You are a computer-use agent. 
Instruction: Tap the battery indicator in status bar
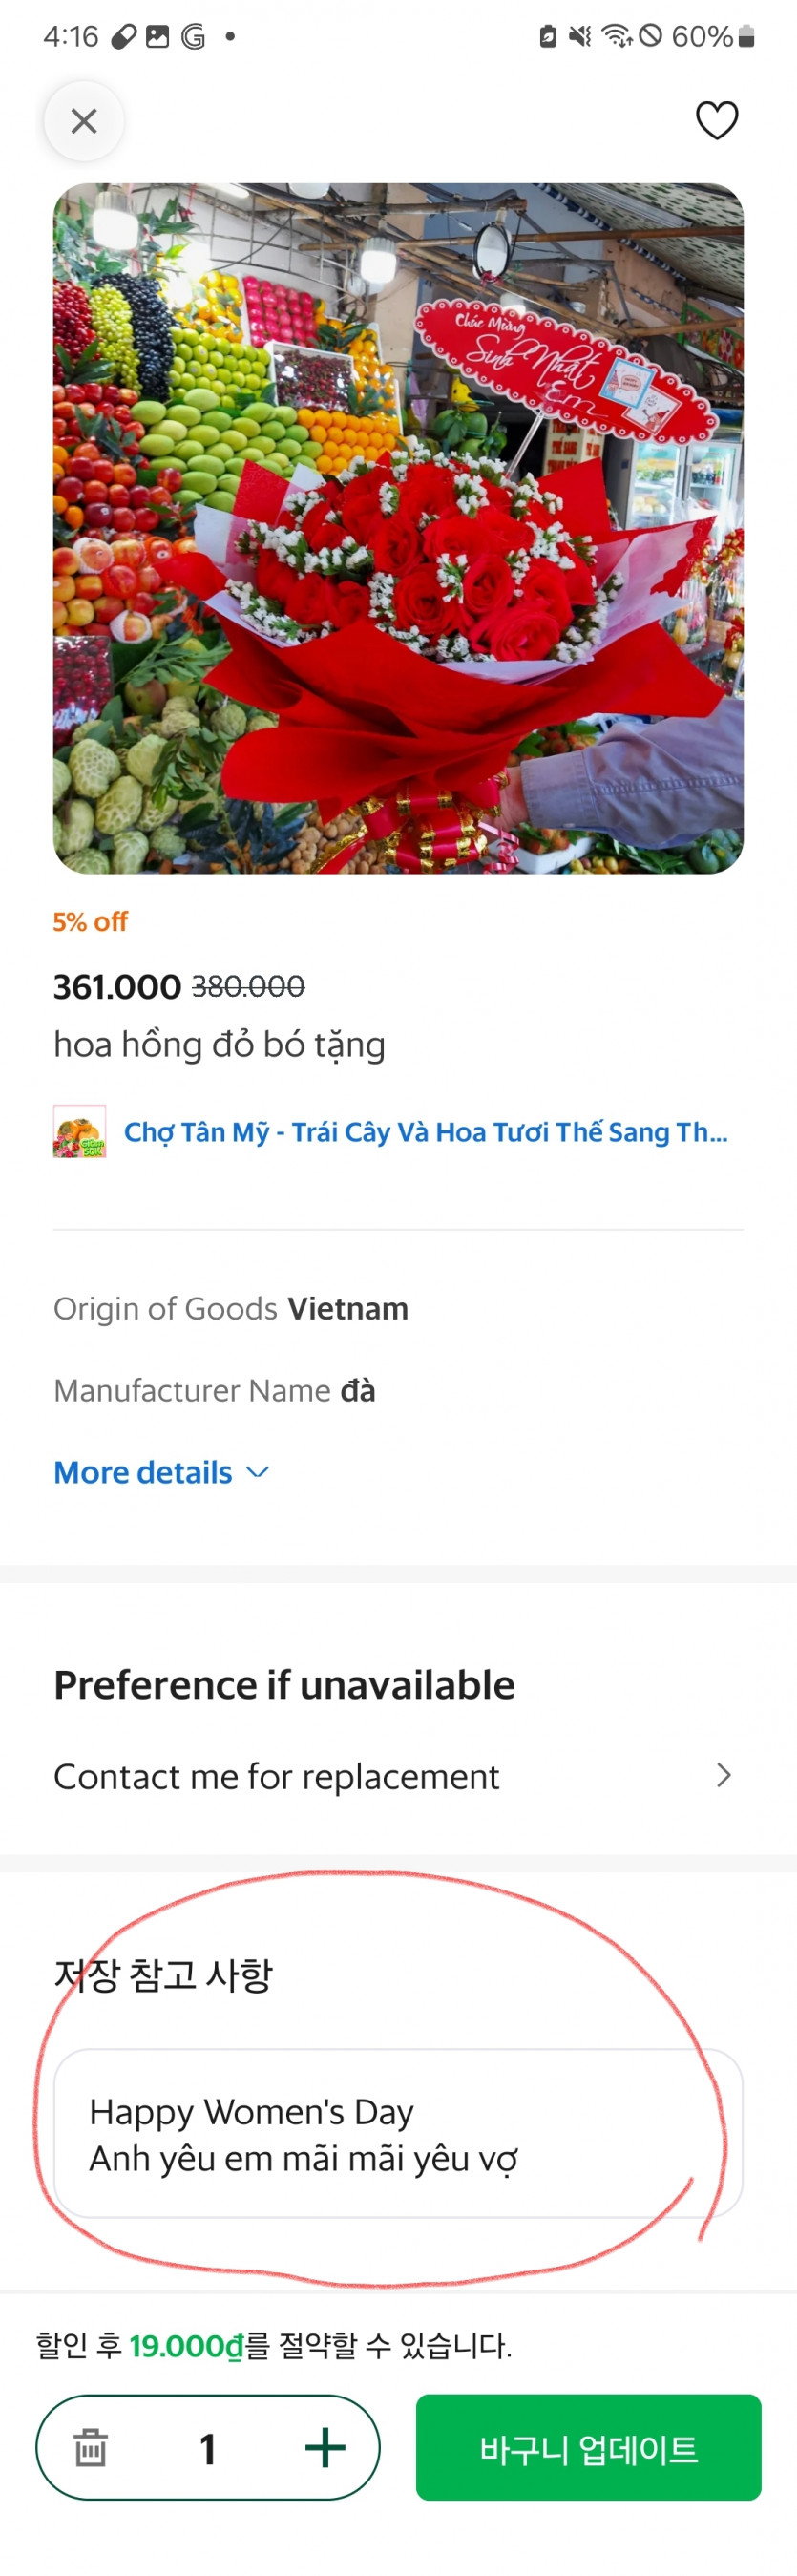point(746,37)
